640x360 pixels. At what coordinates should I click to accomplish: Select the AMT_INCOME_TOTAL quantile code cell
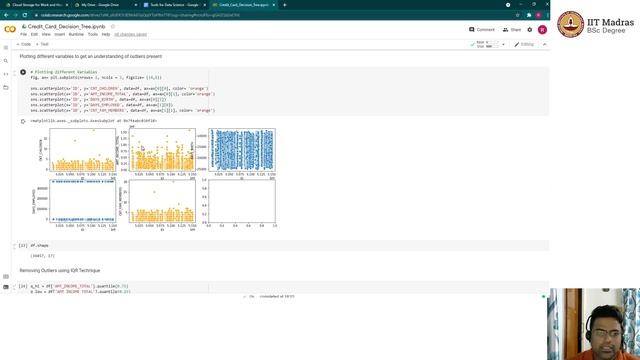(x=283, y=288)
